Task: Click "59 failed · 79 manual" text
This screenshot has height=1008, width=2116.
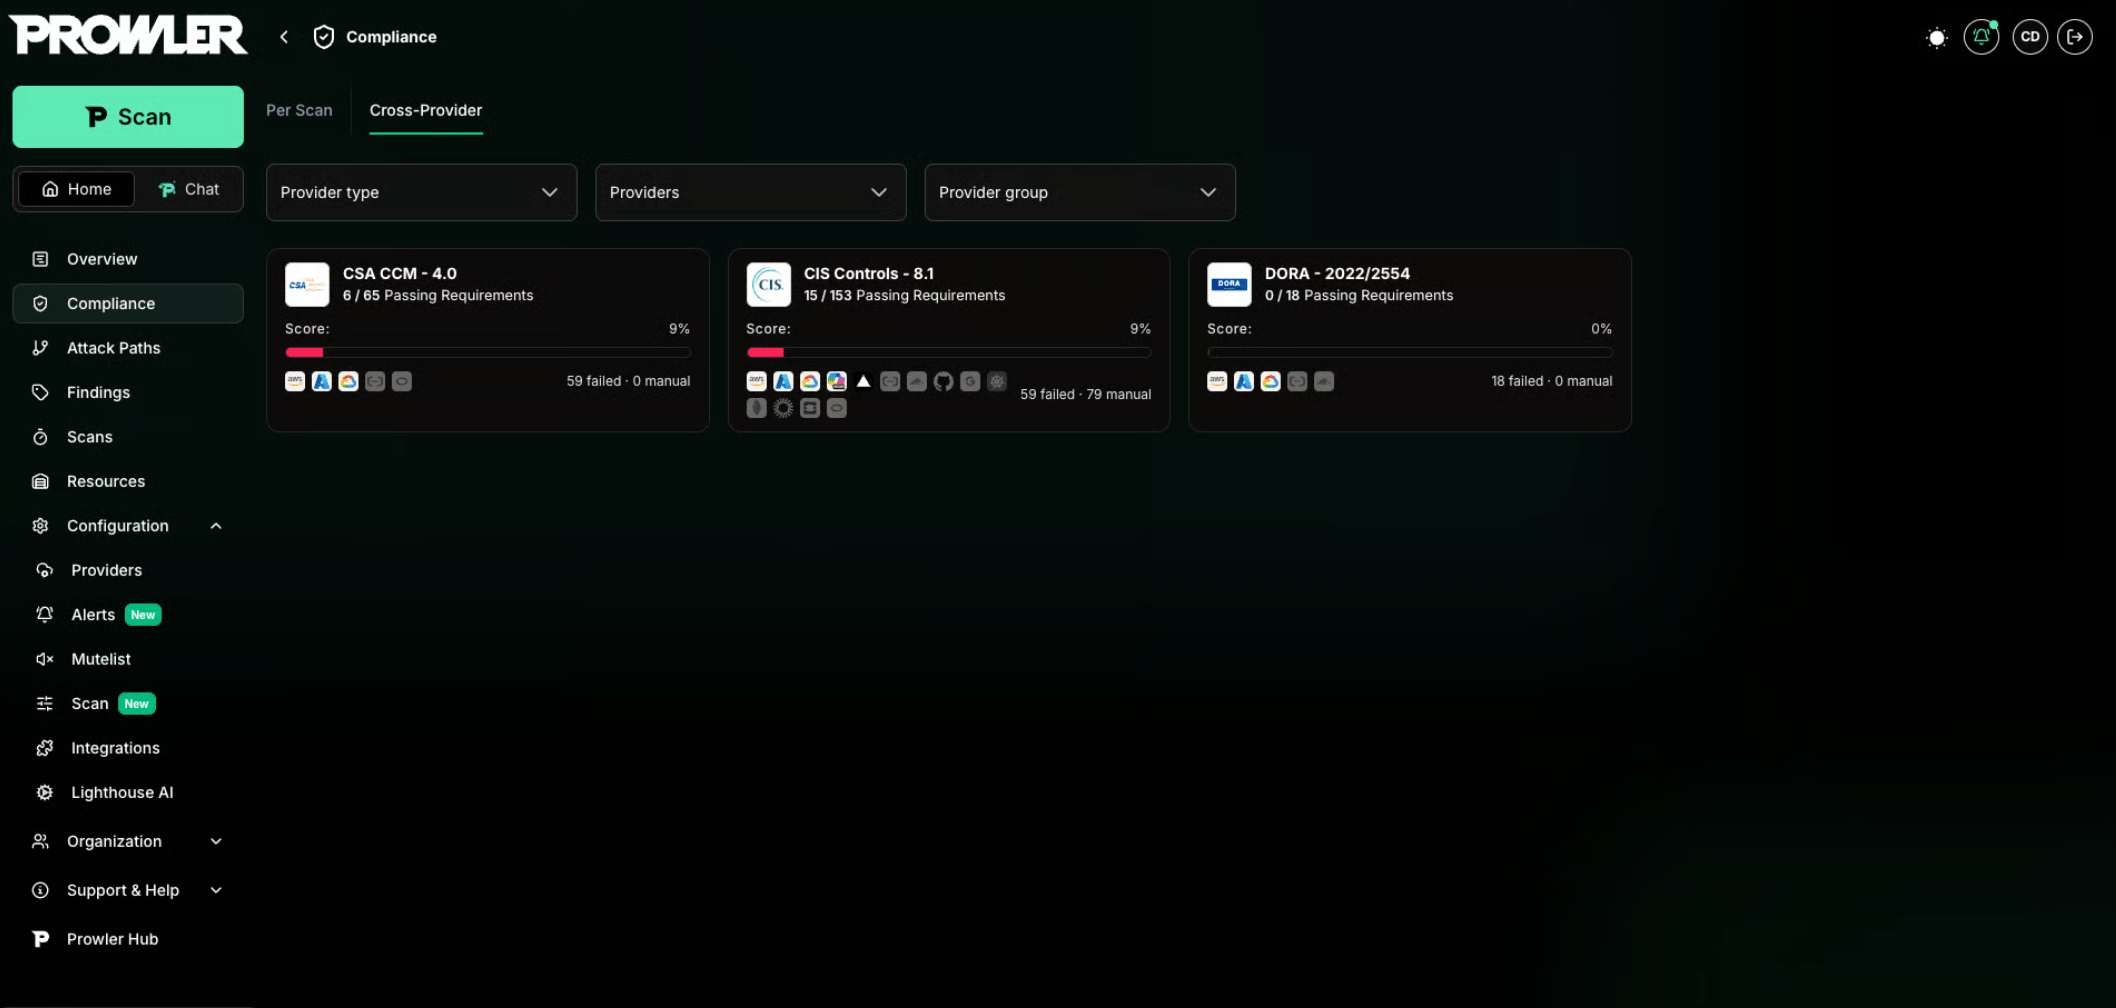Action: point(1085,394)
